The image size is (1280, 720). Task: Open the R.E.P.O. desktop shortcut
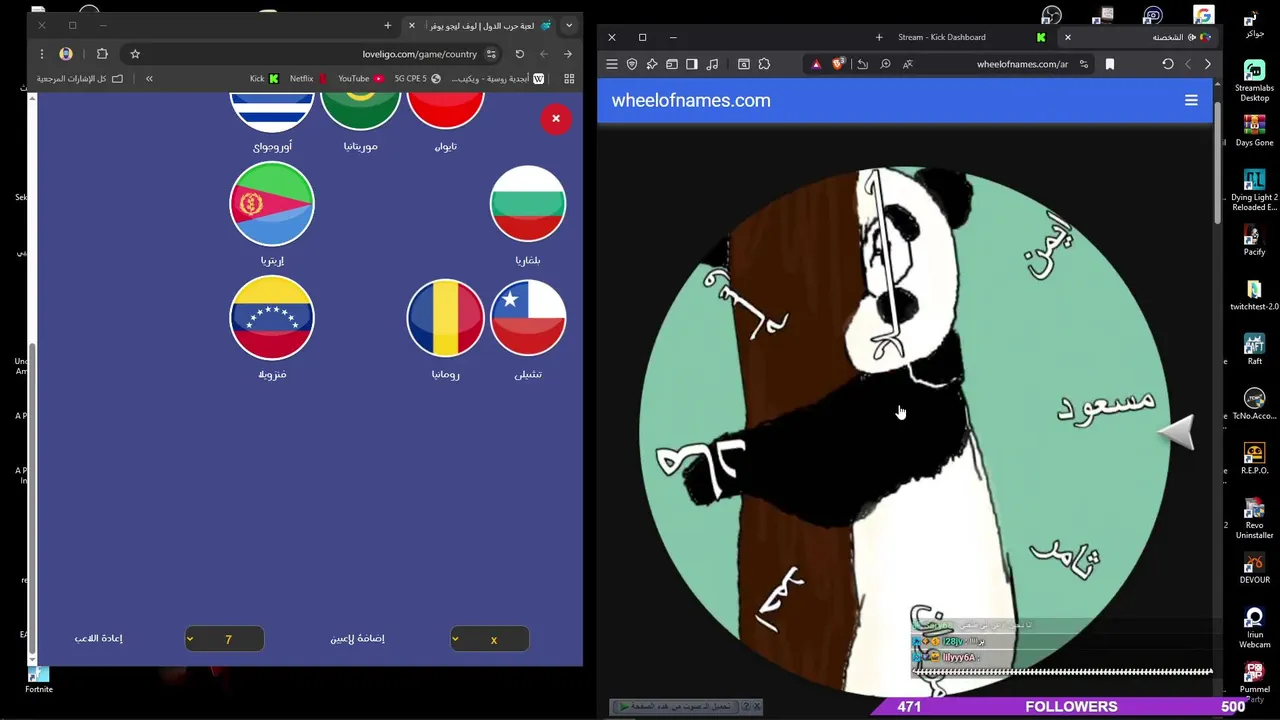[1254, 459]
